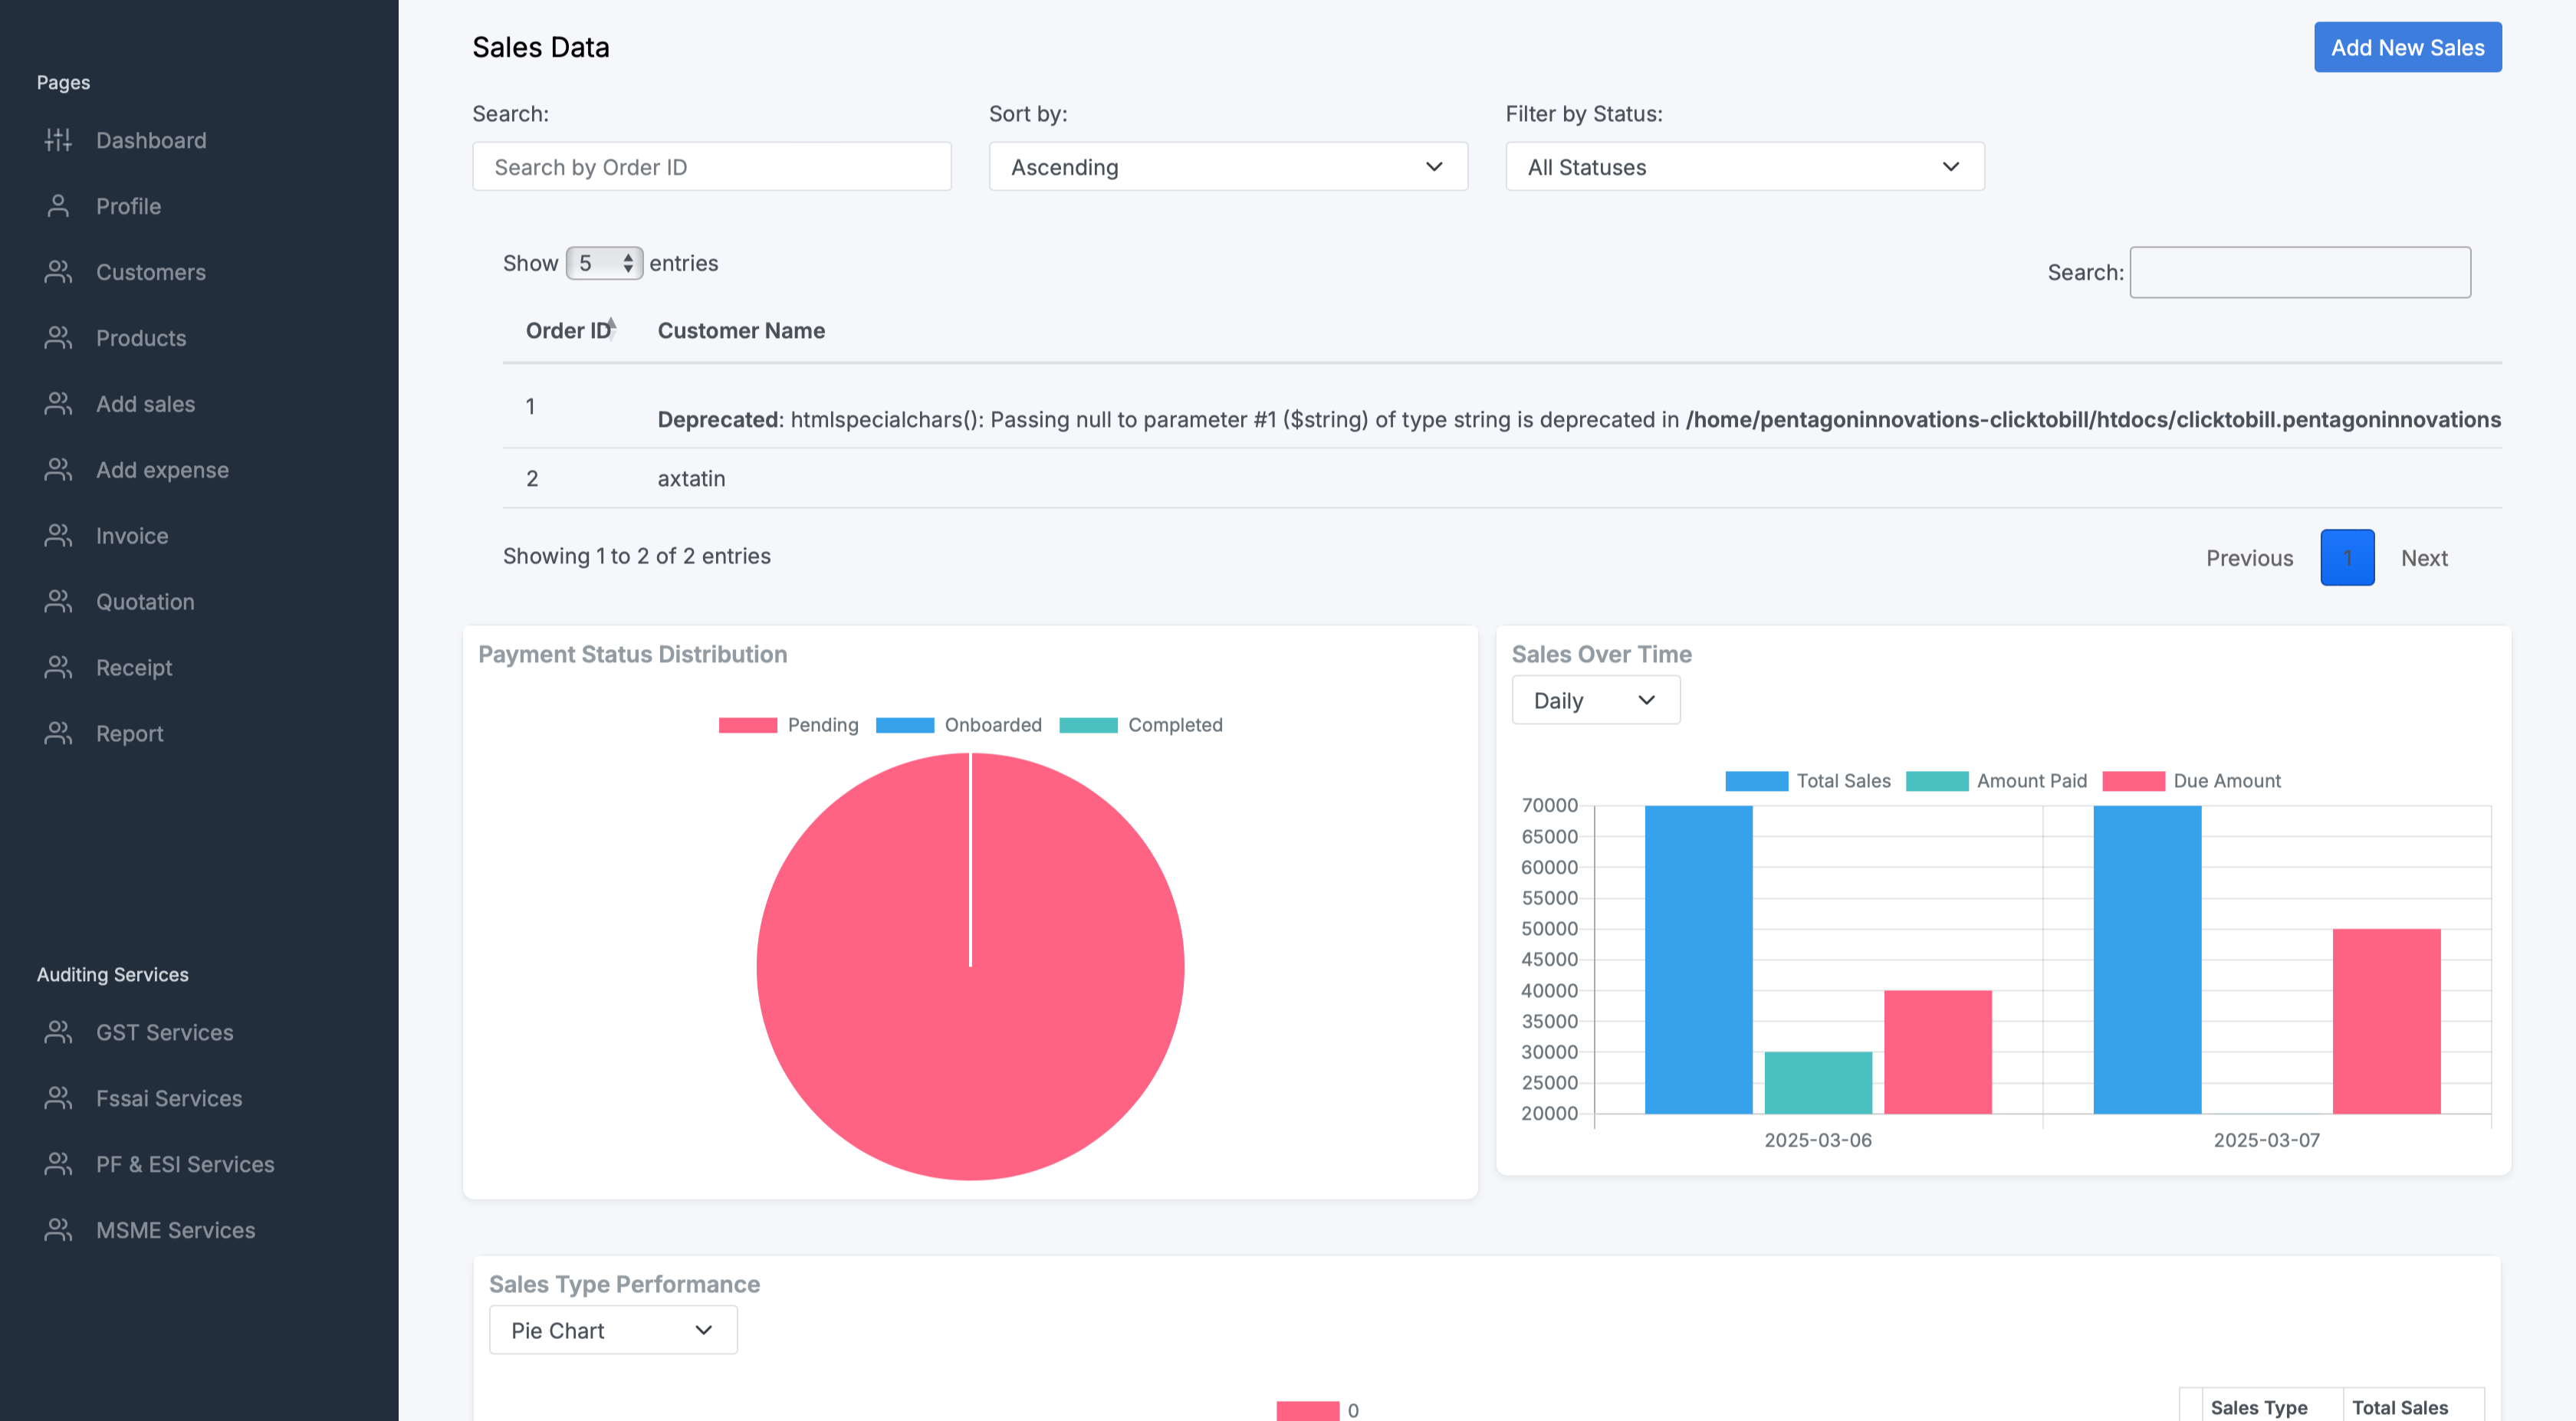Screen dimensions: 2576x1421
Task: Open the Daily period dropdown
Action: [1595, 700]
